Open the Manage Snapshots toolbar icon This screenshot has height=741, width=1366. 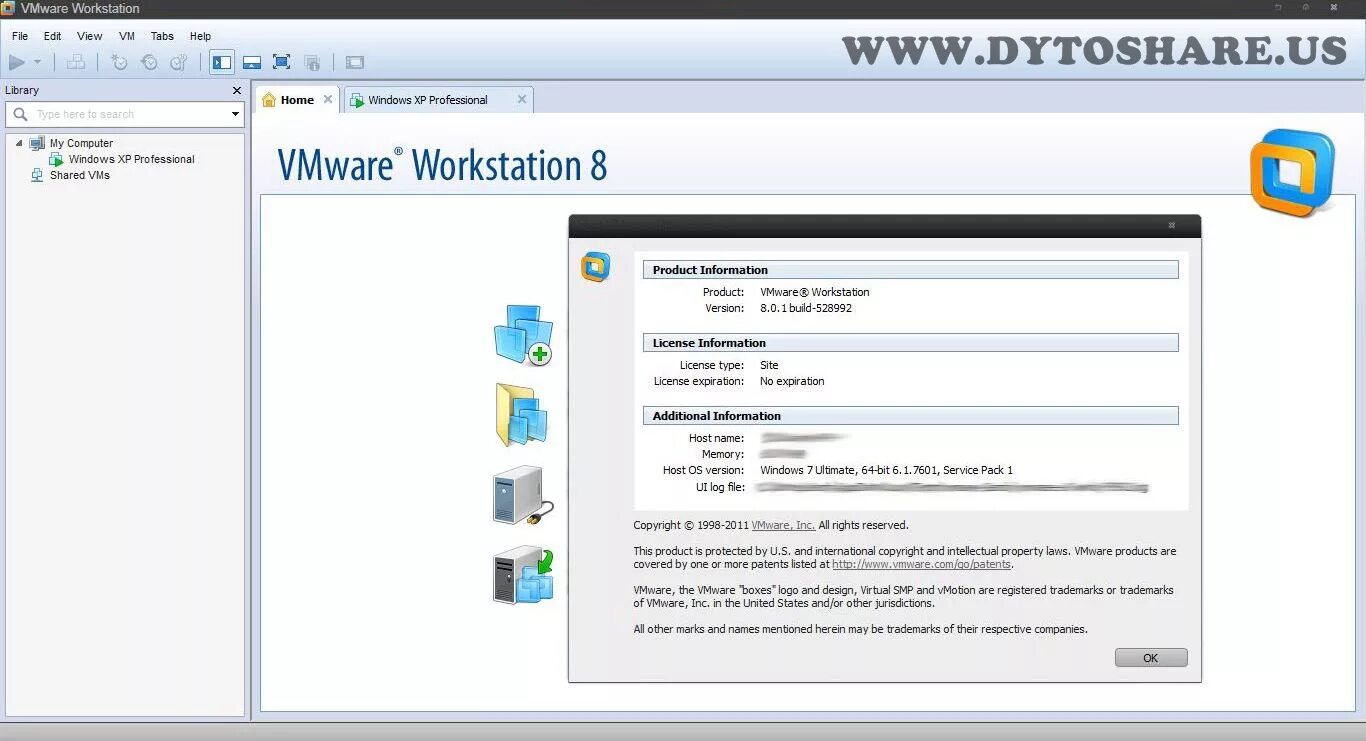(x=179, y=62)
